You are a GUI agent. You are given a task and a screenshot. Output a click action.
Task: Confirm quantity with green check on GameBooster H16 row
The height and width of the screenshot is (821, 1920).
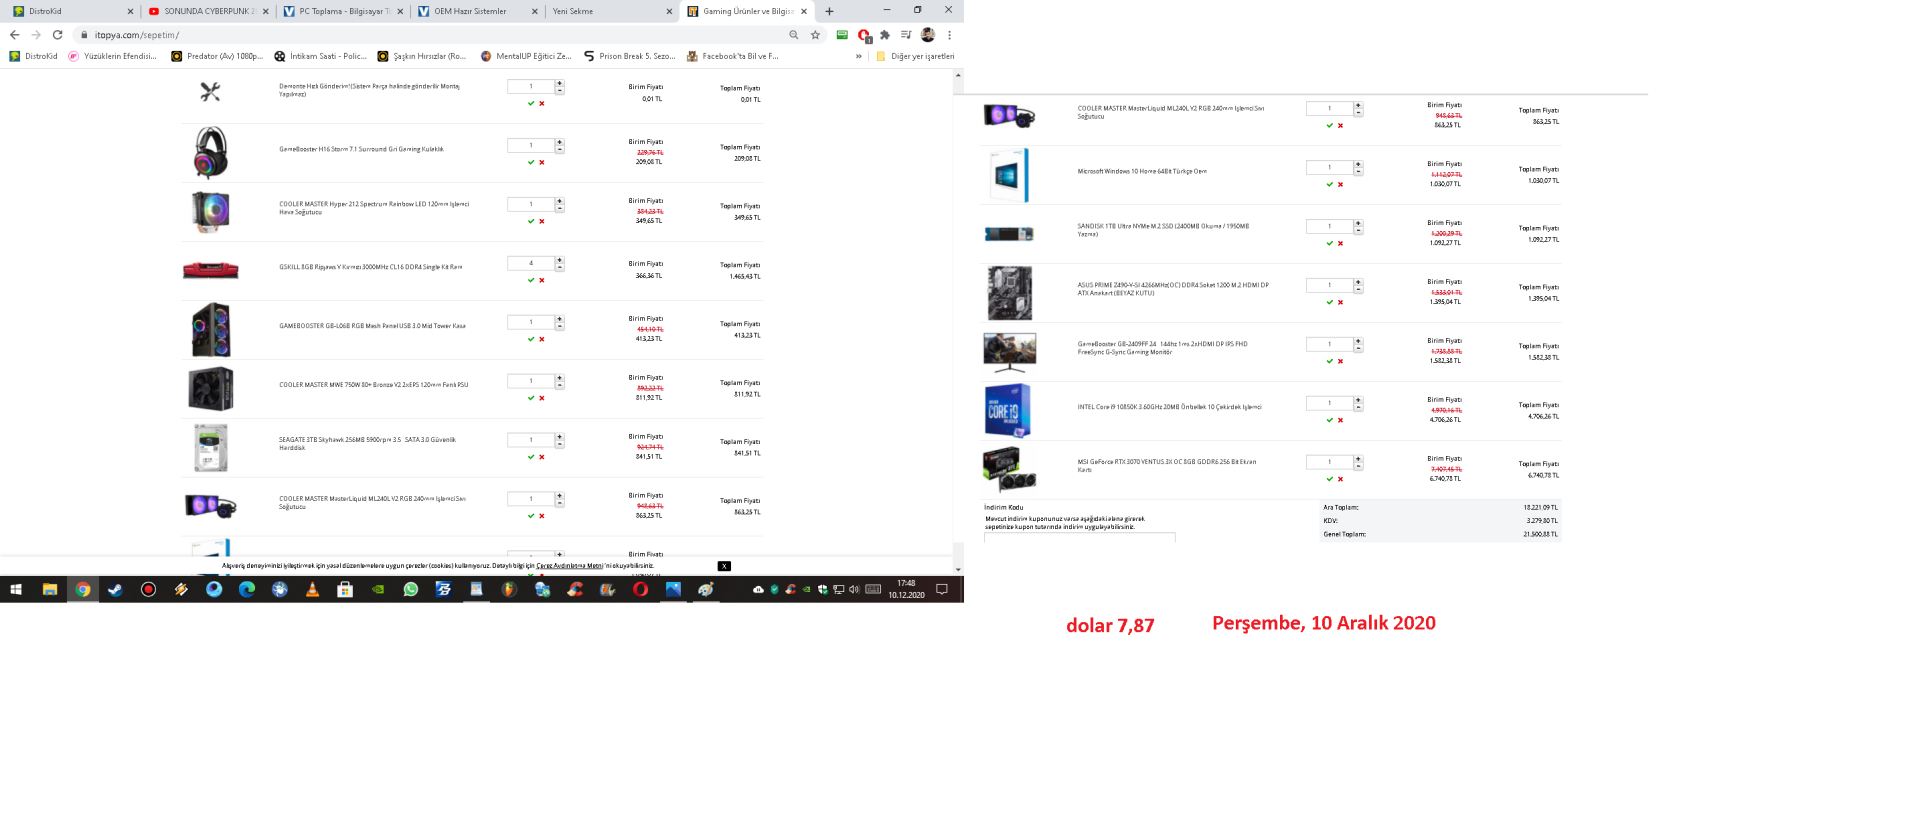pos(531,162)
